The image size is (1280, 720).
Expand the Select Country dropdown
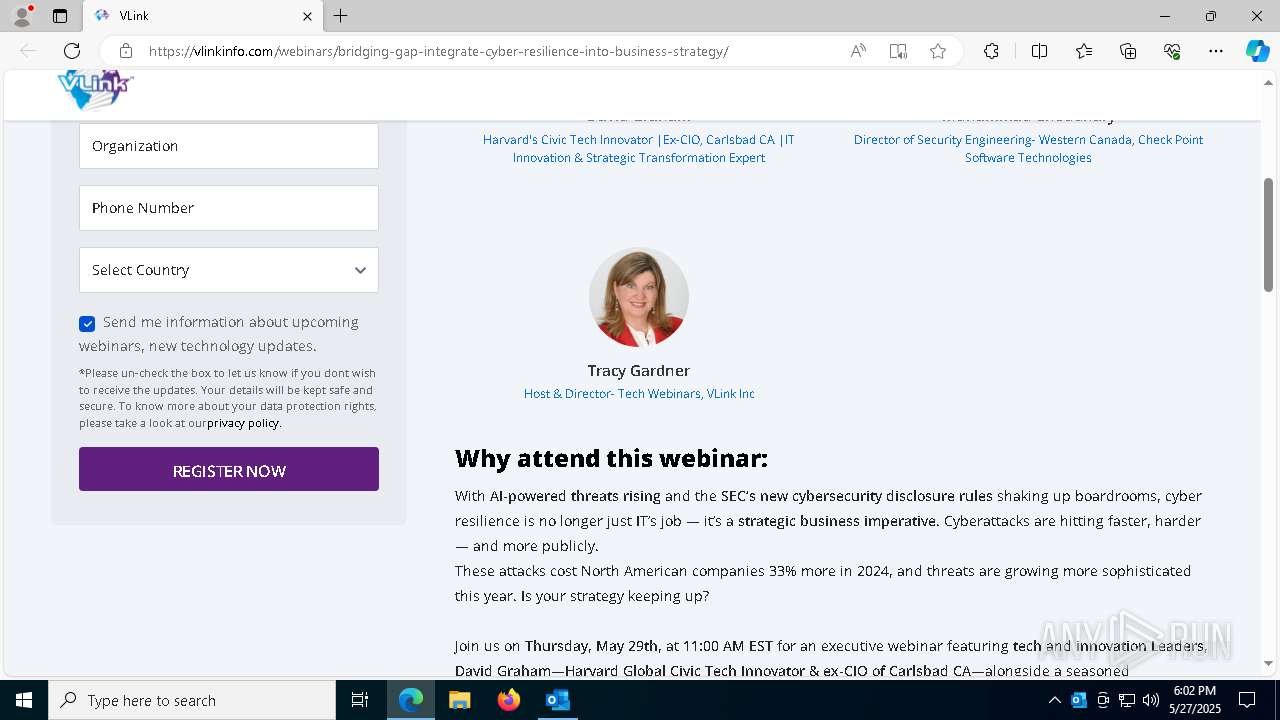tap(229, 270)
